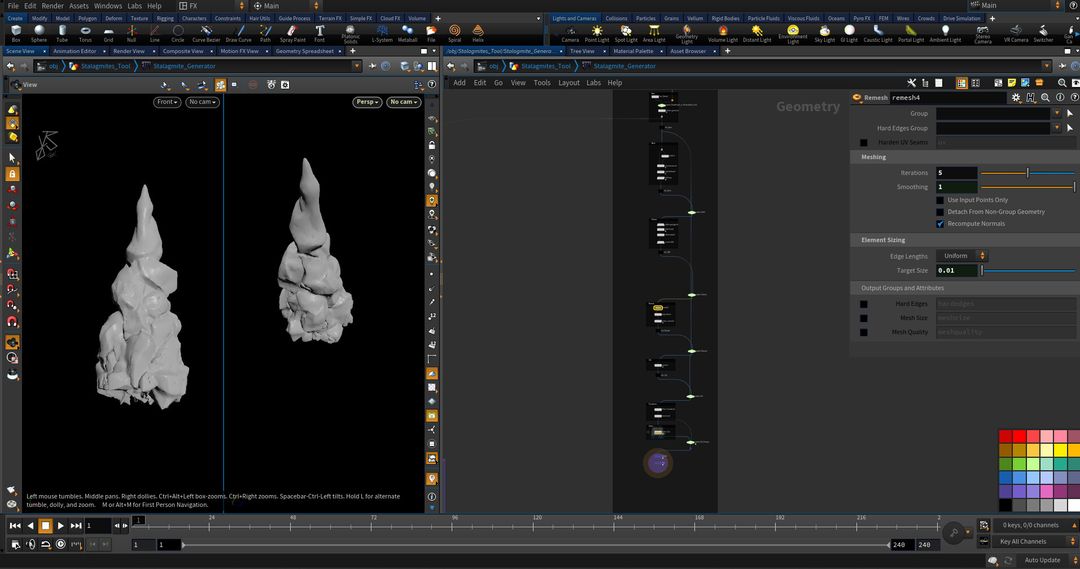Jump to the first frame
Screen dimensions: 1080x569
14,526
